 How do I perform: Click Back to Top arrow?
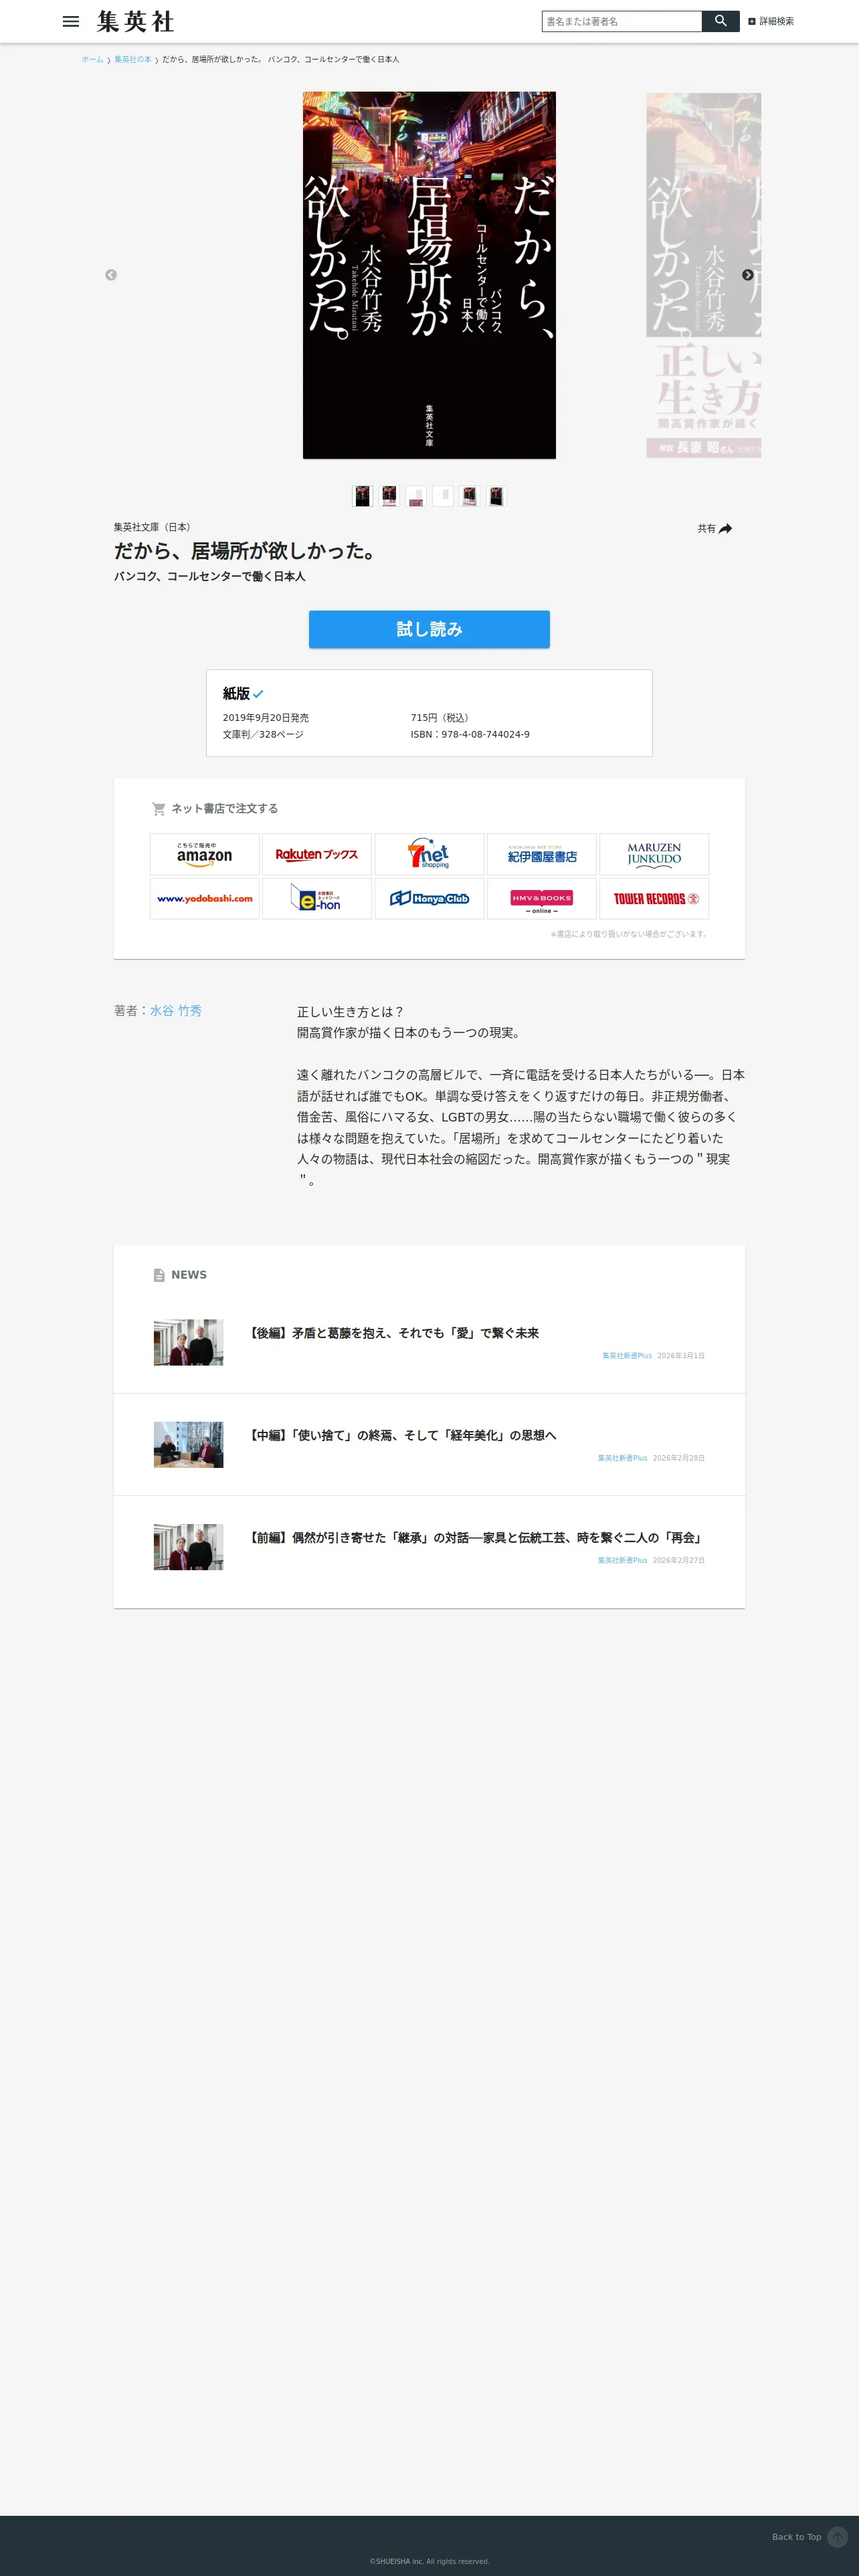click(x=838, y=2537)
